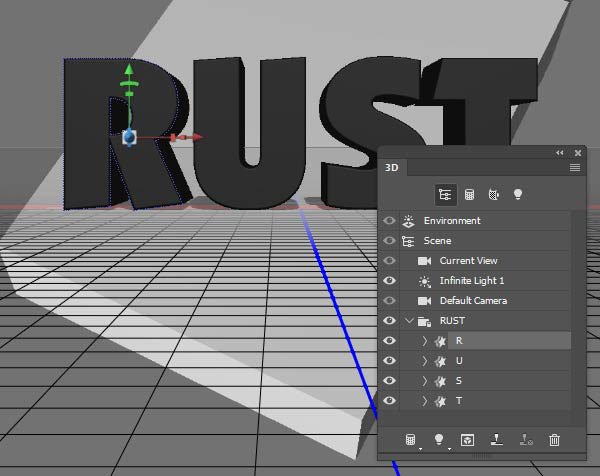Click the green Y-axis arrow on gizmo
The width and height of the screenshot is (600, 476).
129,69
